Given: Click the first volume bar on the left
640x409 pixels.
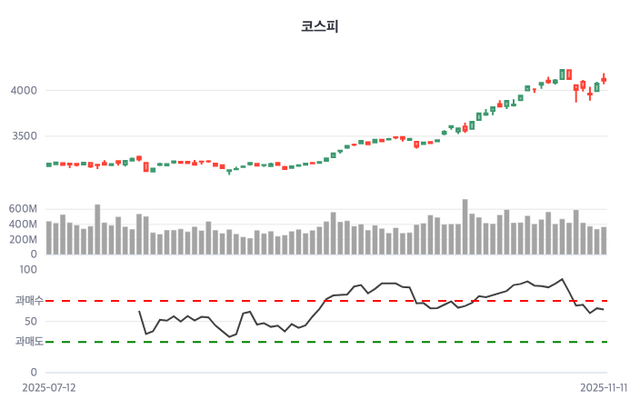Looking at the screenshot, I should 49,239.
